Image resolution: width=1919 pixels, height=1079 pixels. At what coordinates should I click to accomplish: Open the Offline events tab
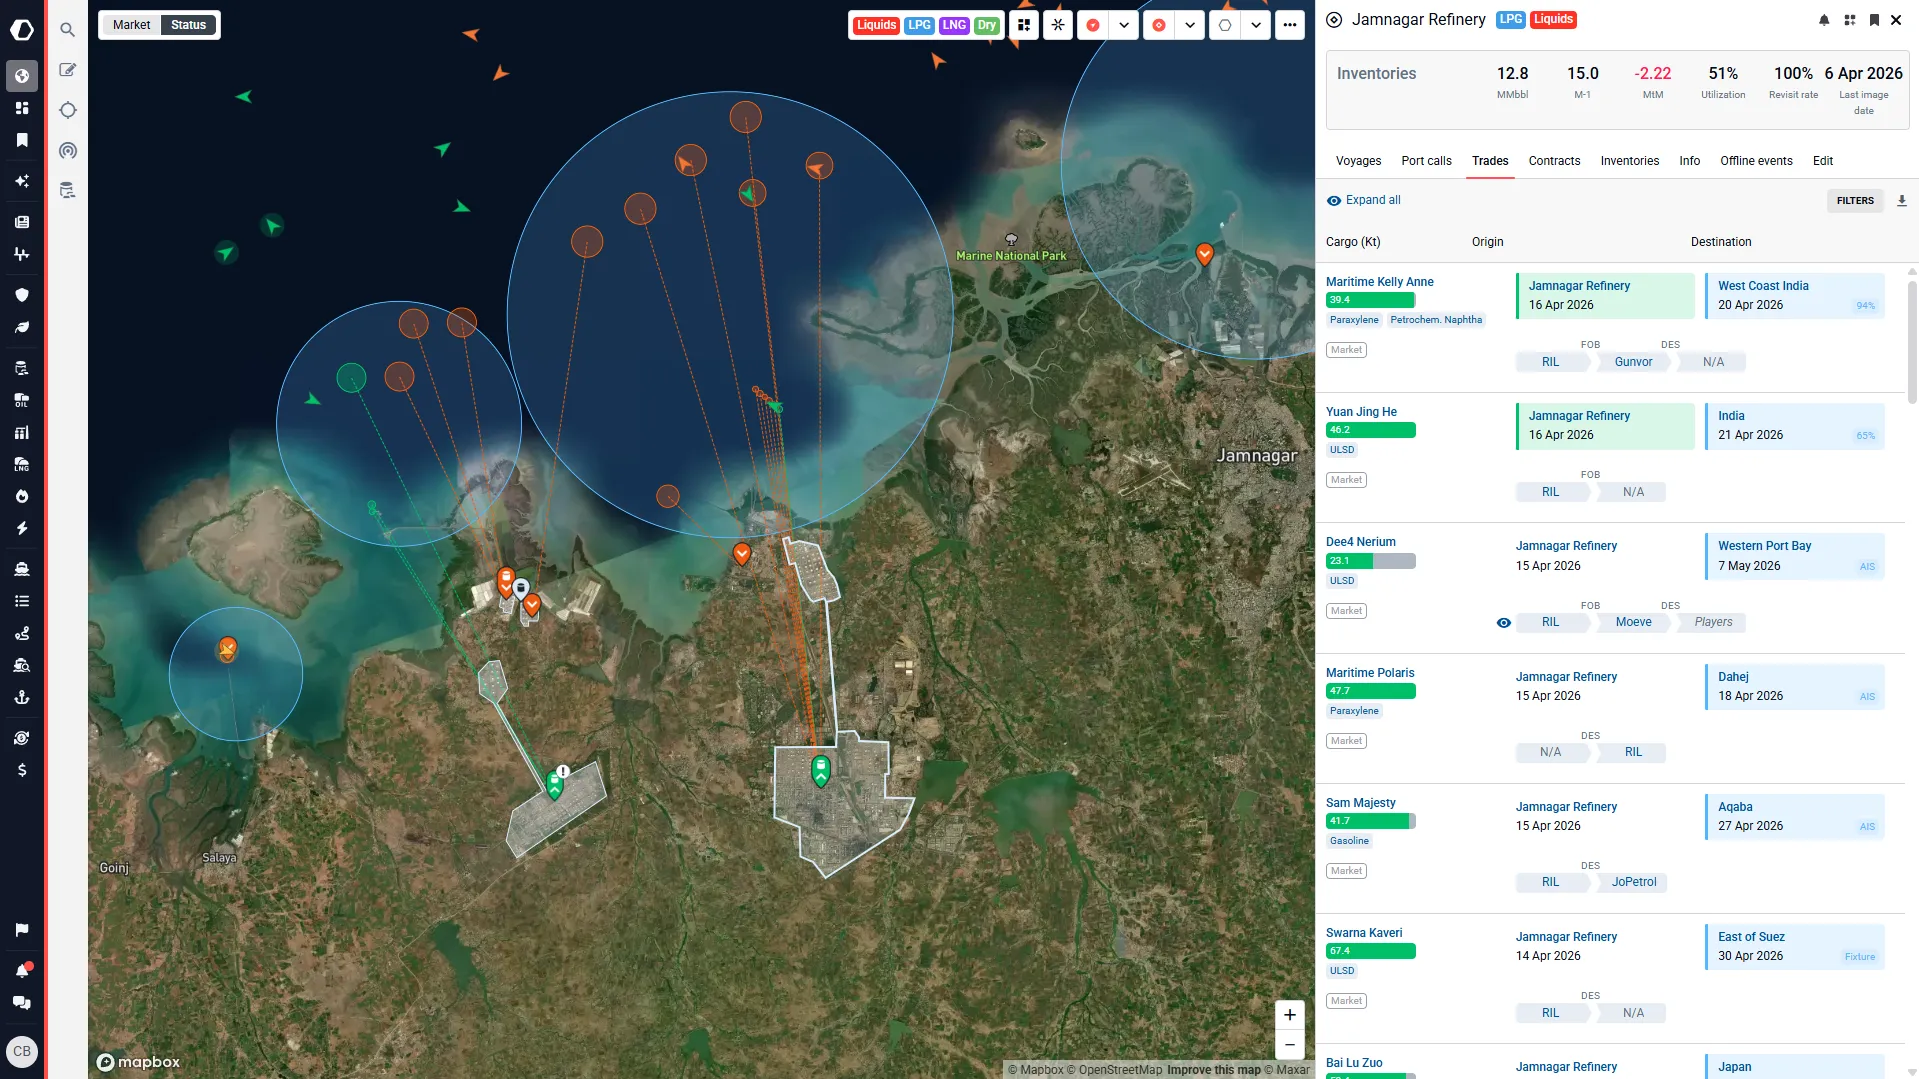1756,161
